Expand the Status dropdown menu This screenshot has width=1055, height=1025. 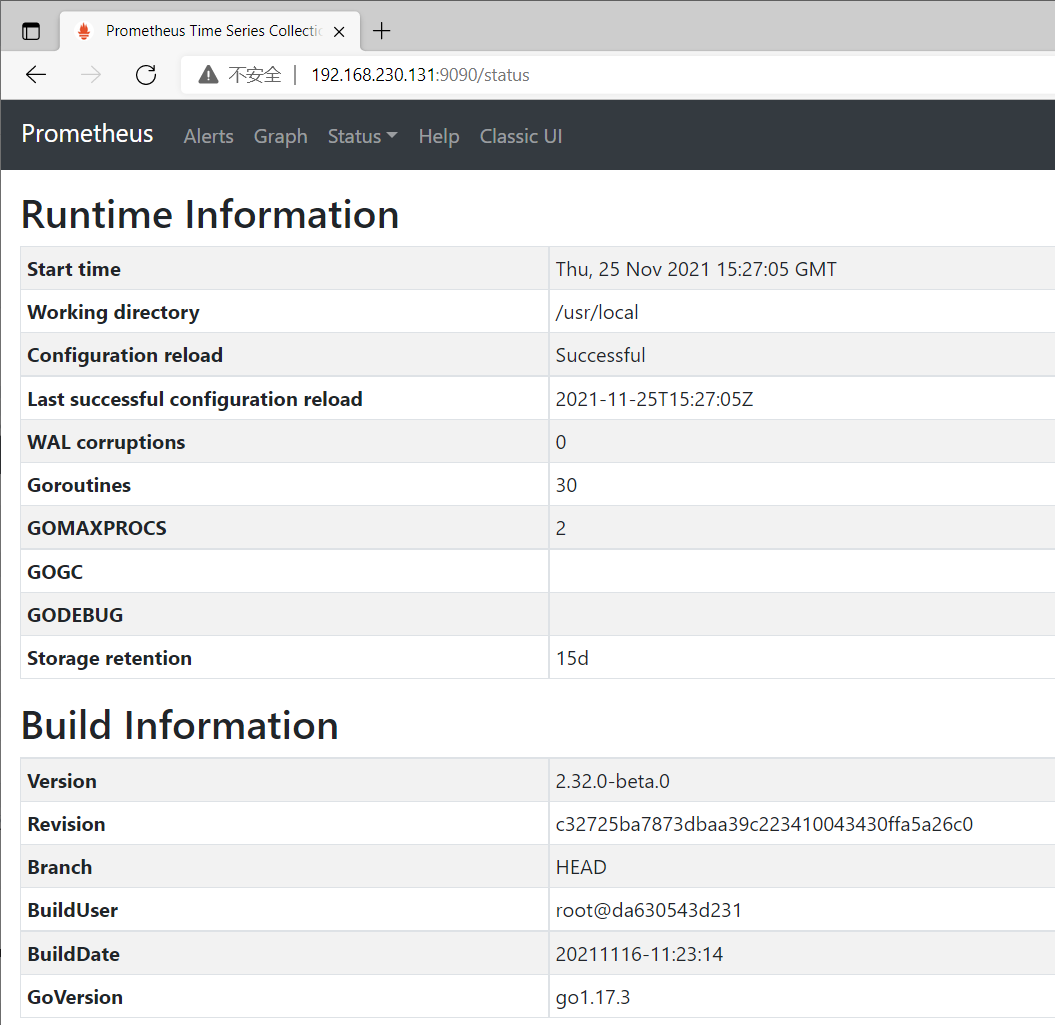pyautogui.click(x=363, y=137)
